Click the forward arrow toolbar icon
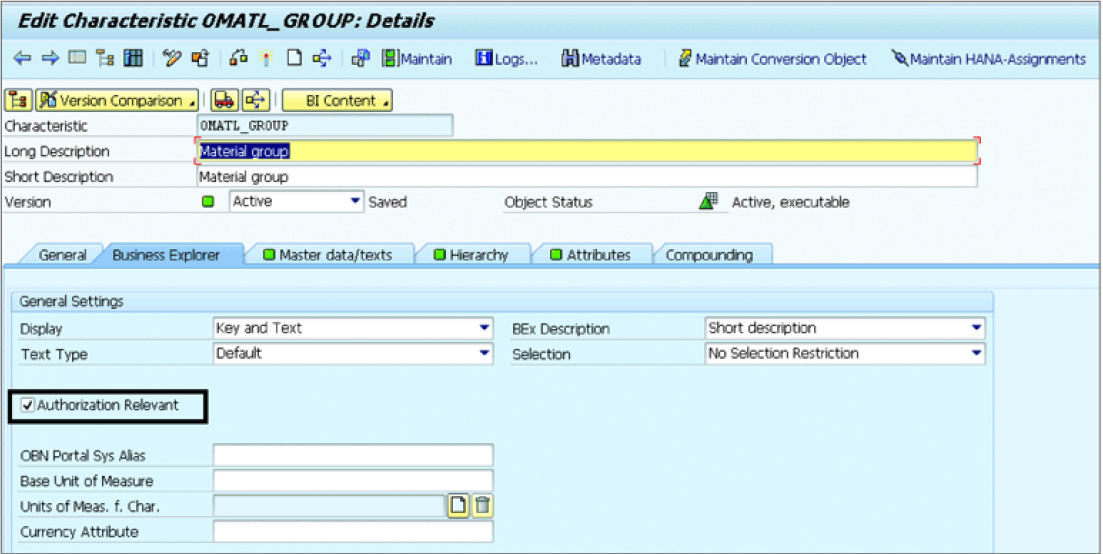1103x554 pixels. click(x=50, y=59)
